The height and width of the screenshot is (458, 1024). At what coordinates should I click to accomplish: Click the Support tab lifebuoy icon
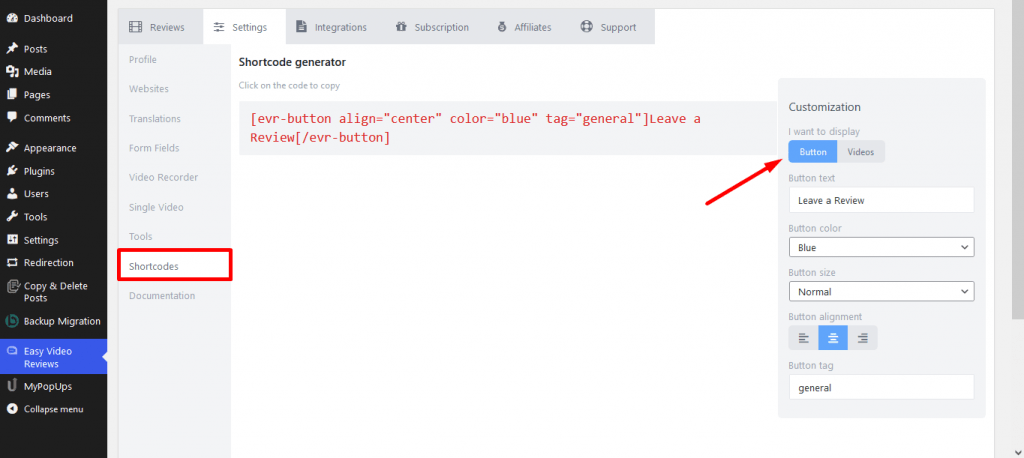click(586, 27)
